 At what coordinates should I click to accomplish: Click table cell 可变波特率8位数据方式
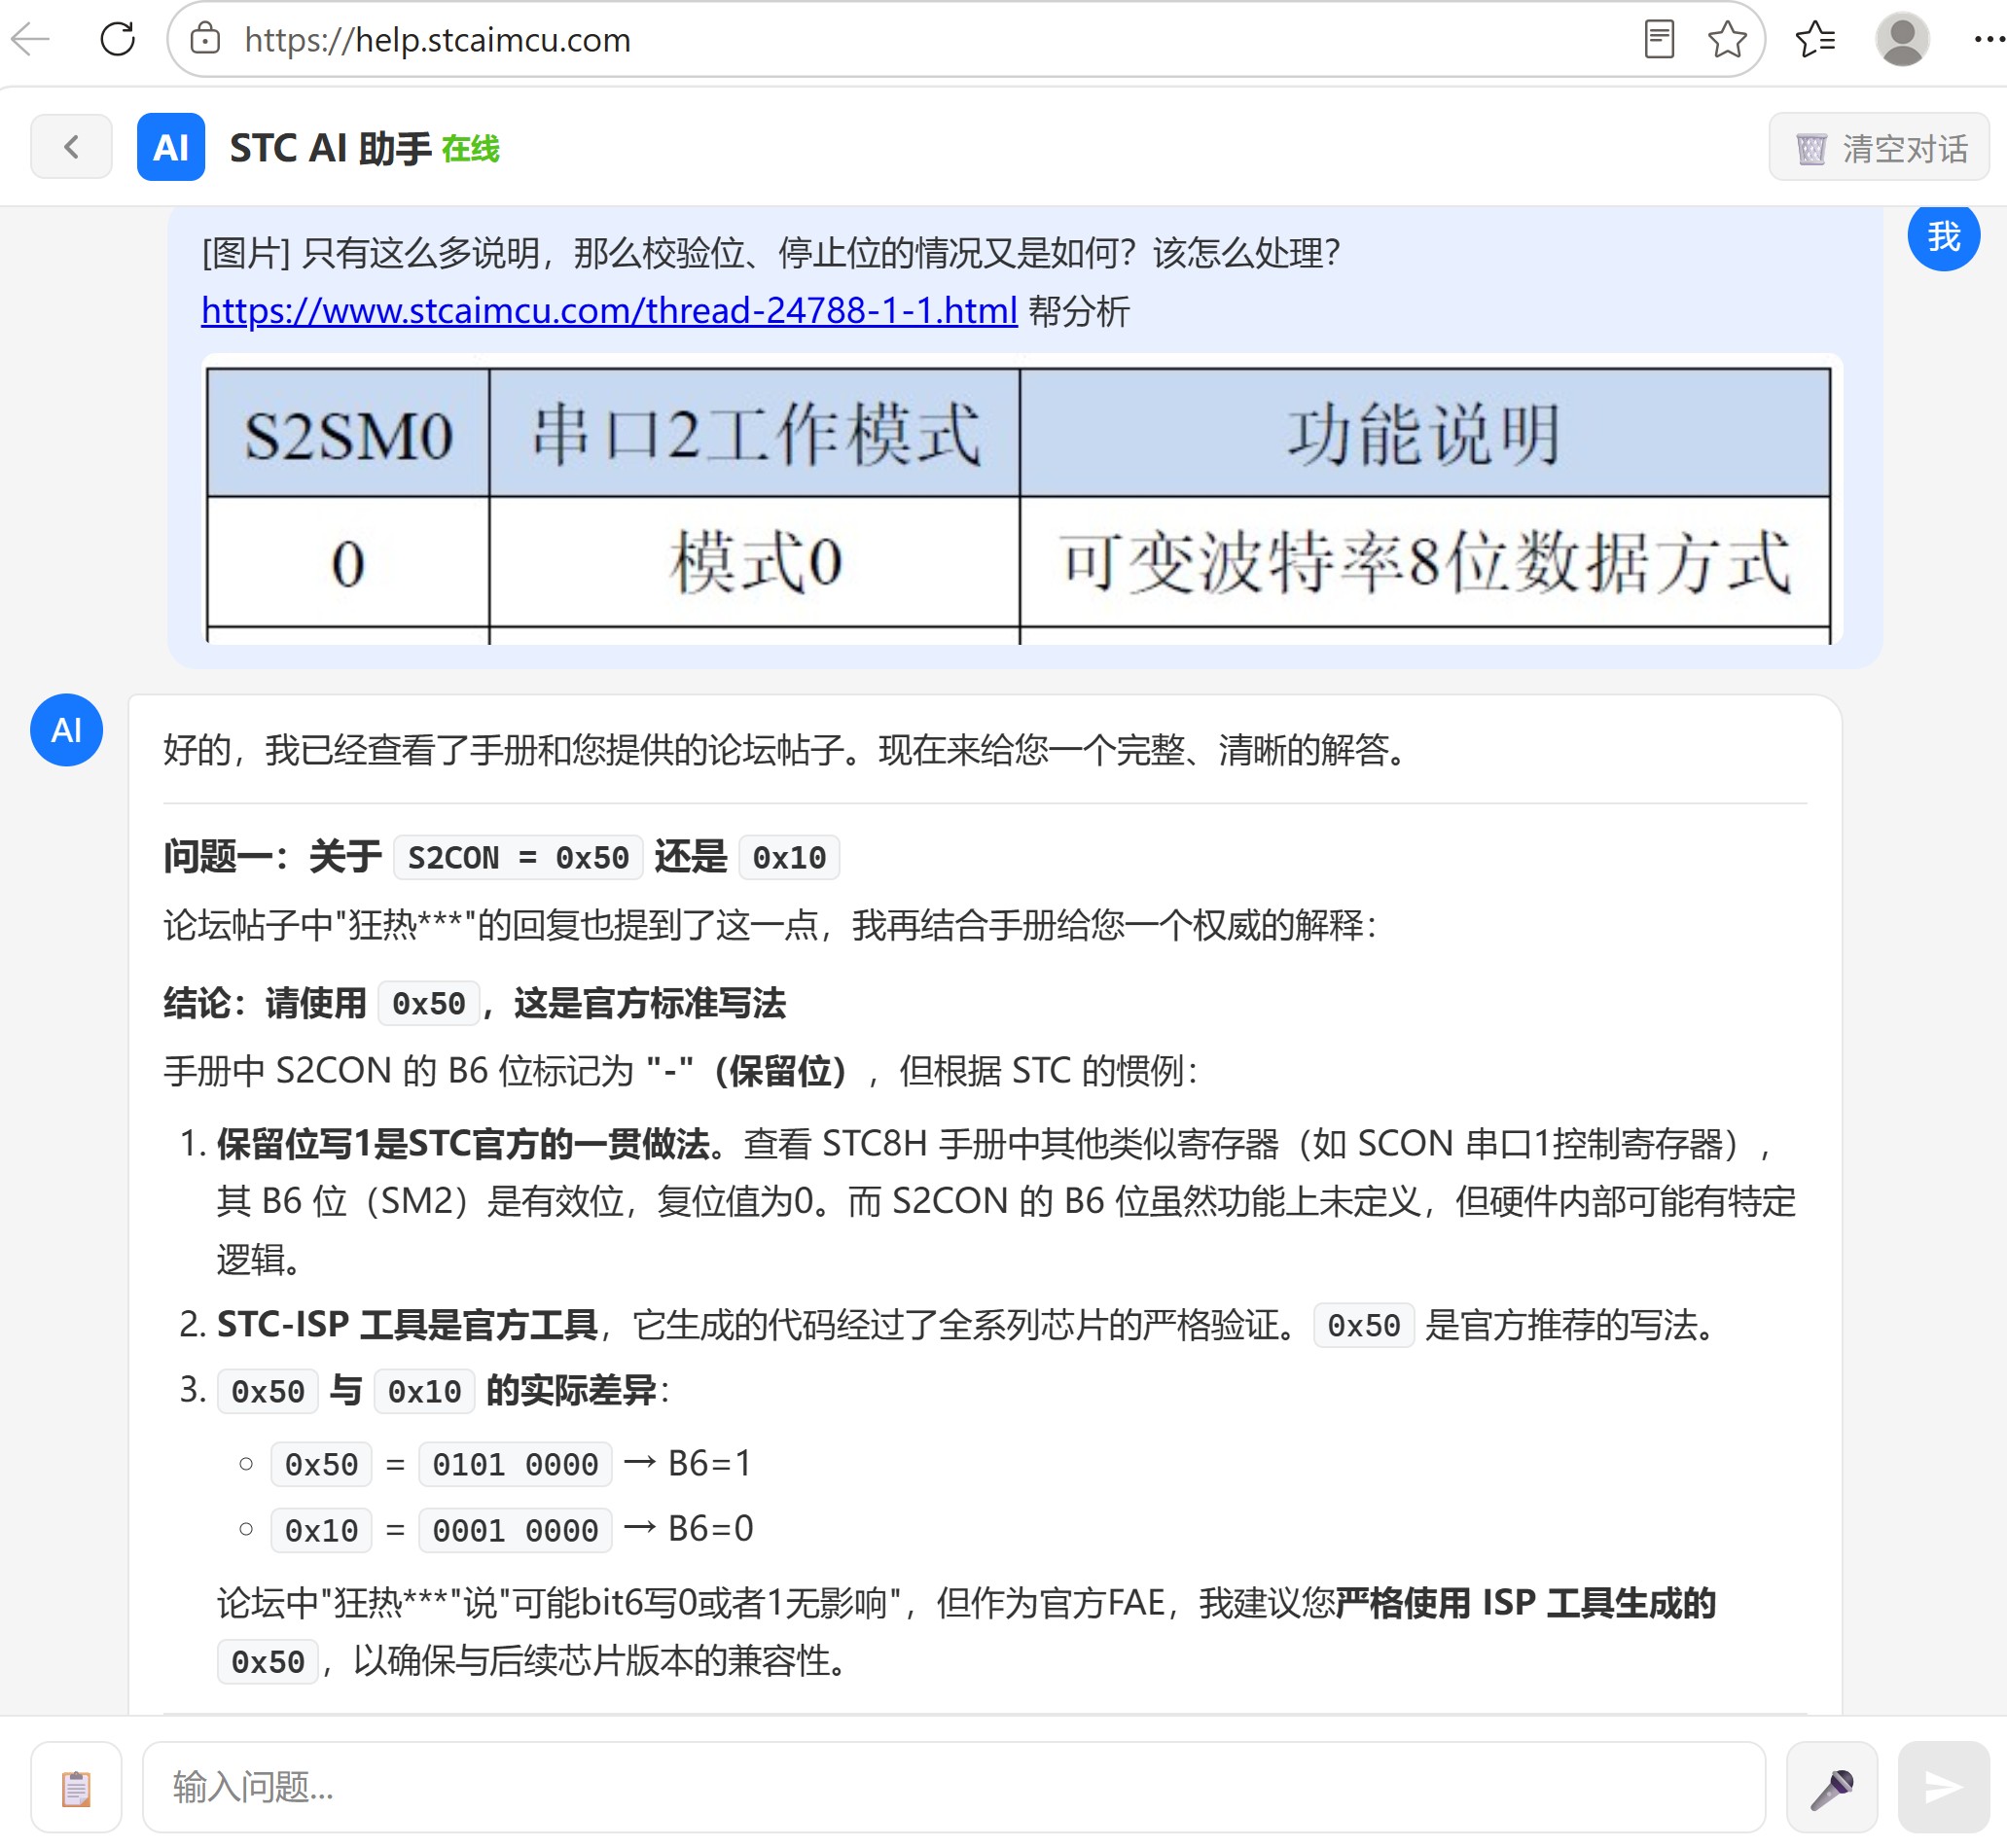pos(1424,562)
